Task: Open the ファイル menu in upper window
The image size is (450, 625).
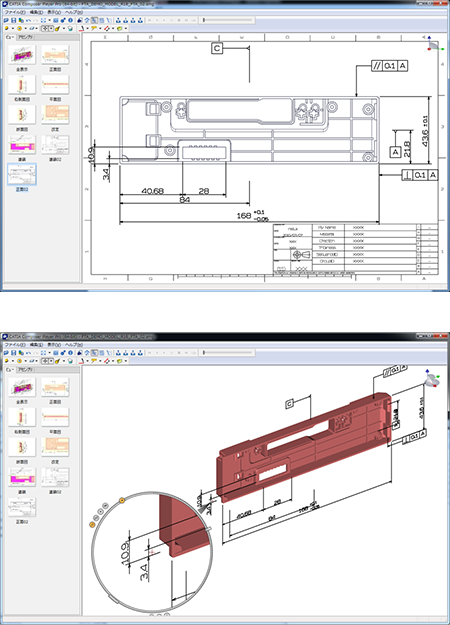Action: click(x=15, y=12)
